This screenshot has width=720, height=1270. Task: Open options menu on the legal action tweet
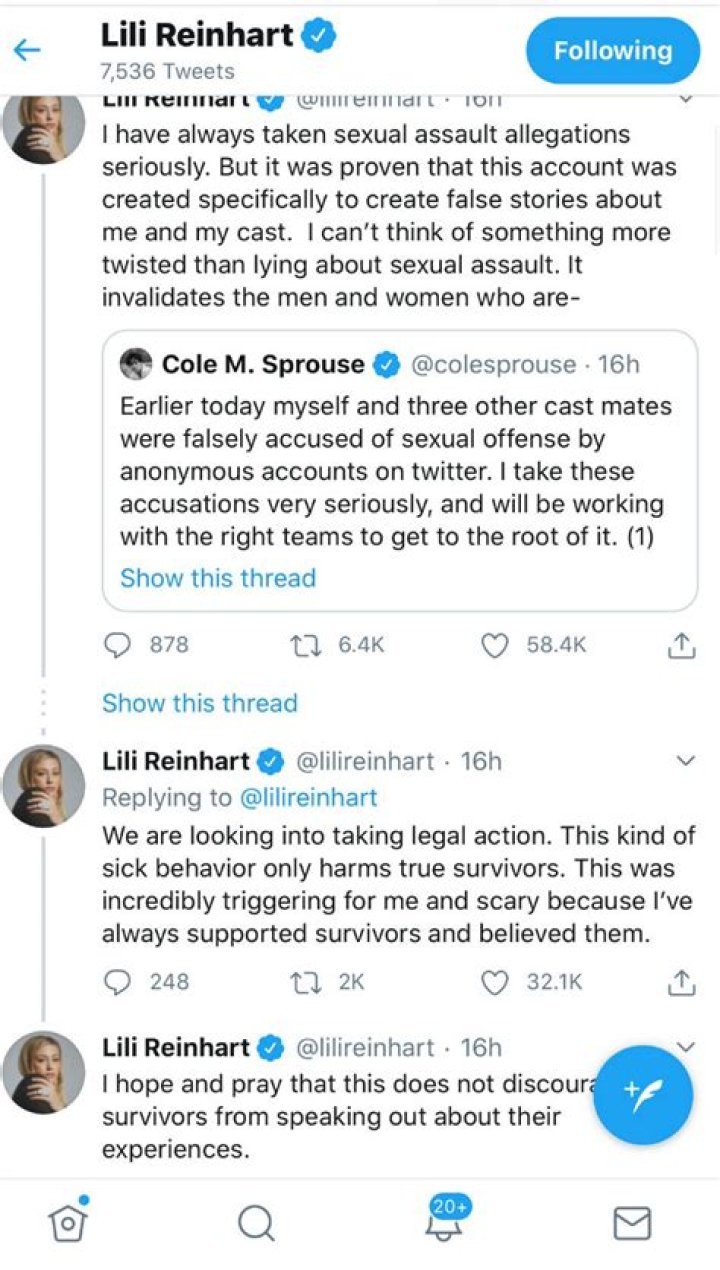click(x=687, y=760)
